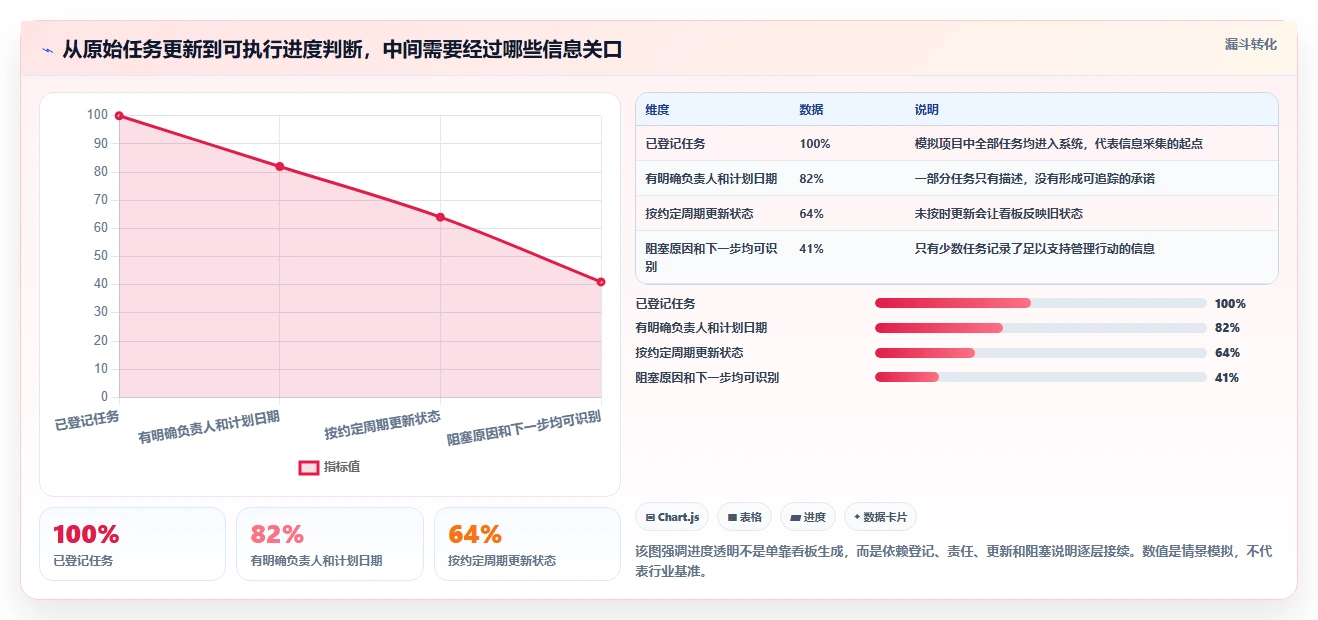Click the 按约定周期更新状态 progress bar

click(1040, 353)
